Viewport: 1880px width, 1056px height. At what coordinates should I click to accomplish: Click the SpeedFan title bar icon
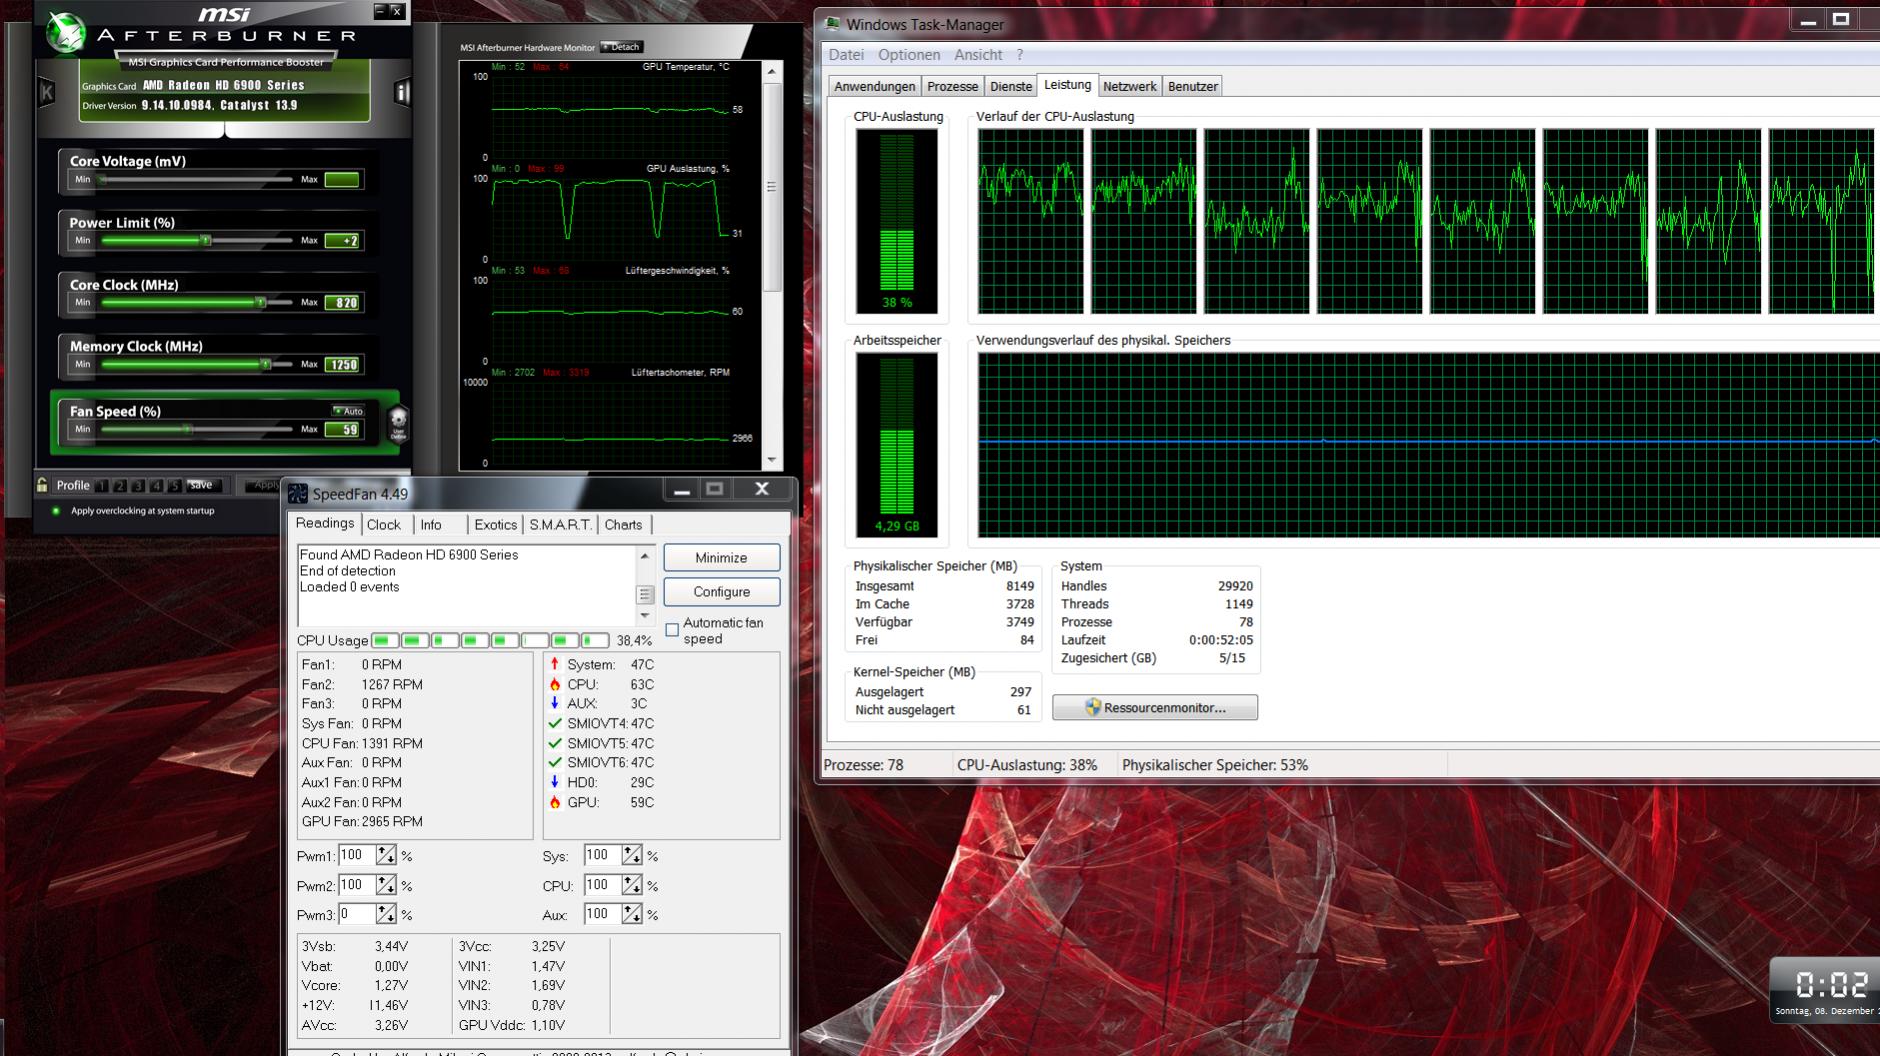tap(298, 494)
